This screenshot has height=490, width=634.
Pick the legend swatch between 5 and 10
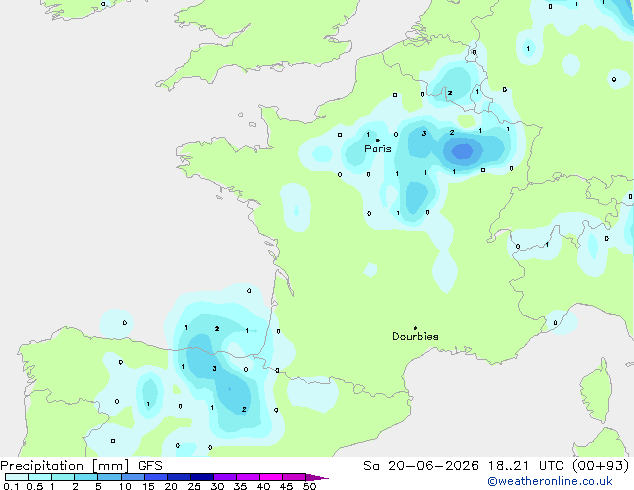[x=109, y=477]
